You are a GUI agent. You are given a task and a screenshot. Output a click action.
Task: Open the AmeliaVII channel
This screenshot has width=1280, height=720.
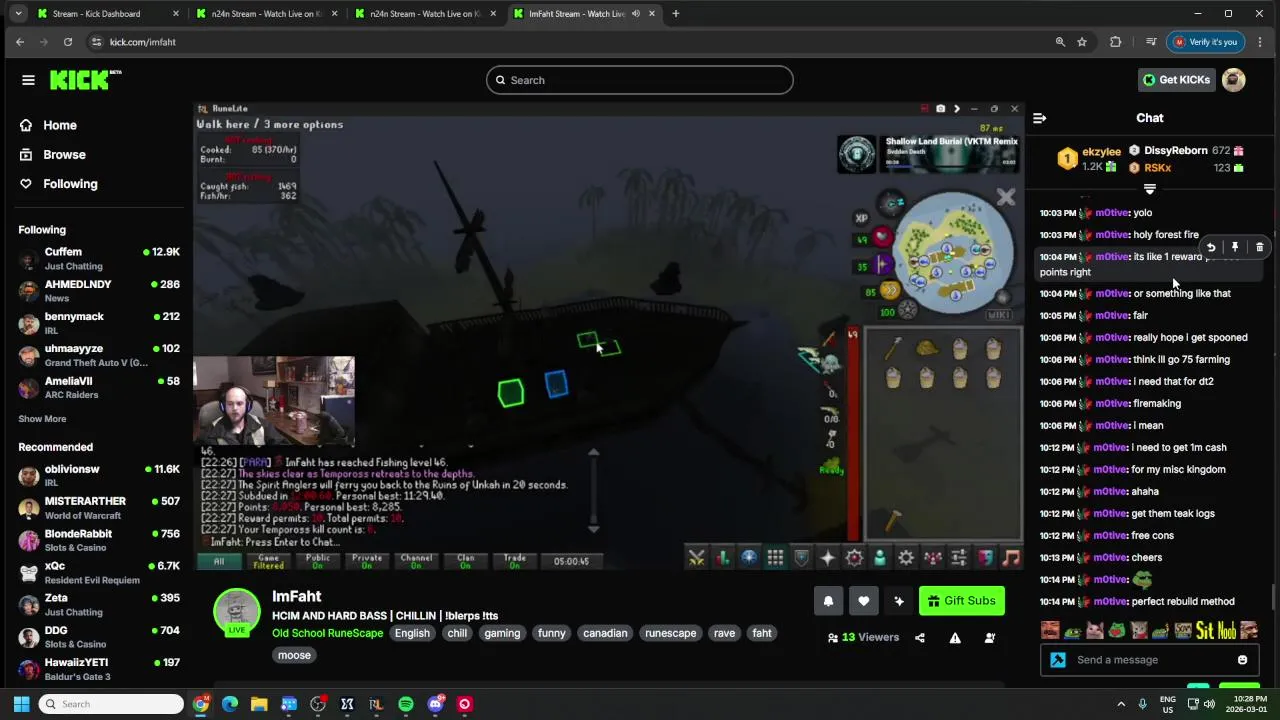tap(98, 388)
